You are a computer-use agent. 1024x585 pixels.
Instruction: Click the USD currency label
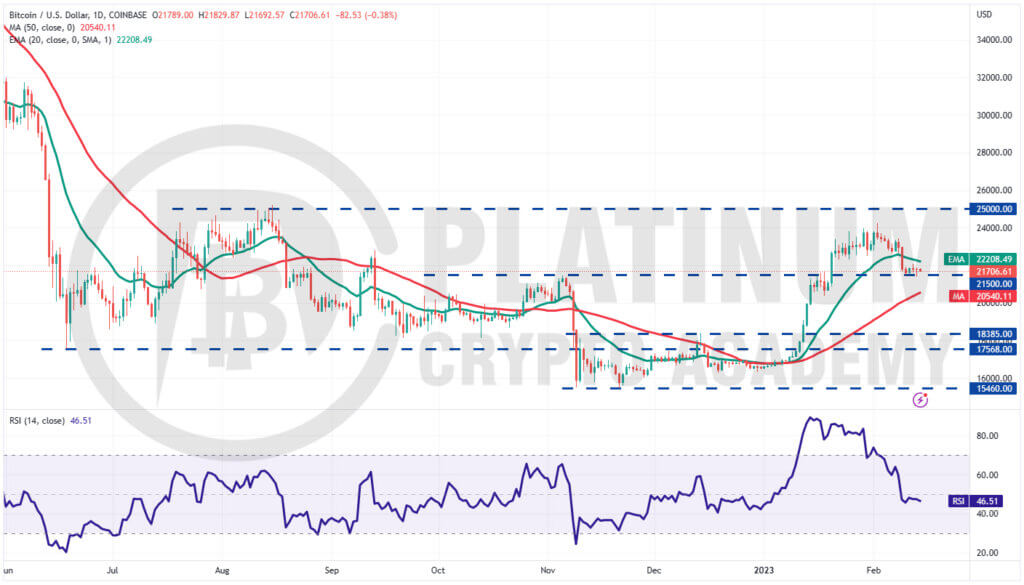[984, 14]
